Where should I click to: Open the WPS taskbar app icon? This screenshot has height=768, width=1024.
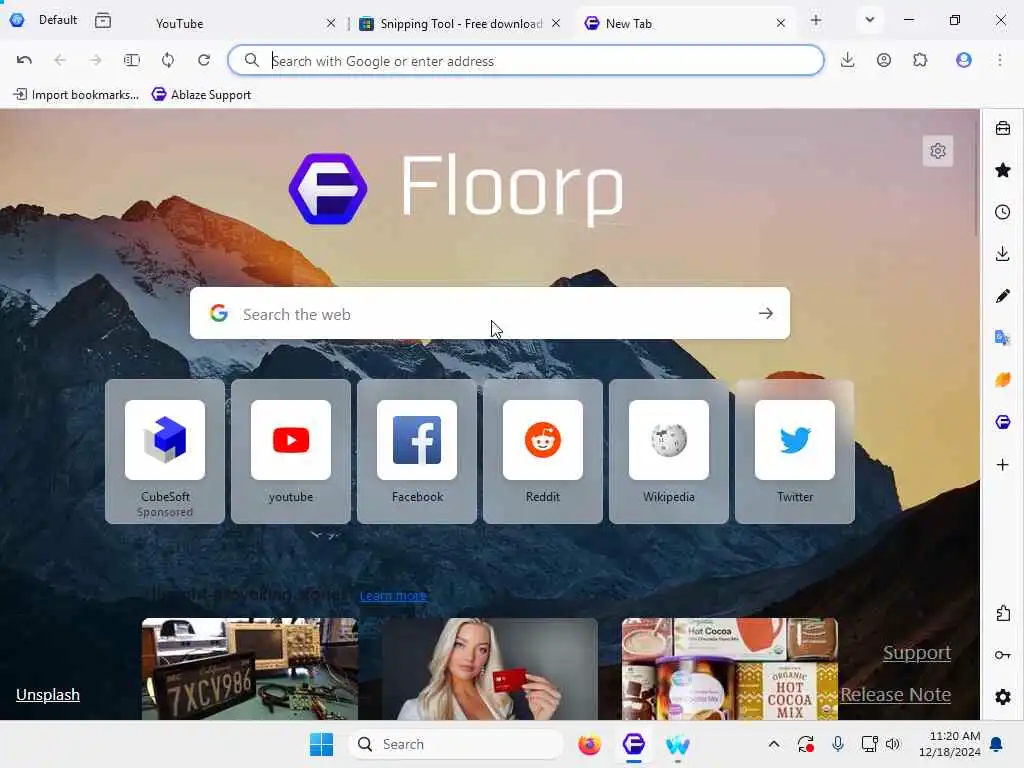click(x=678, y=744)
